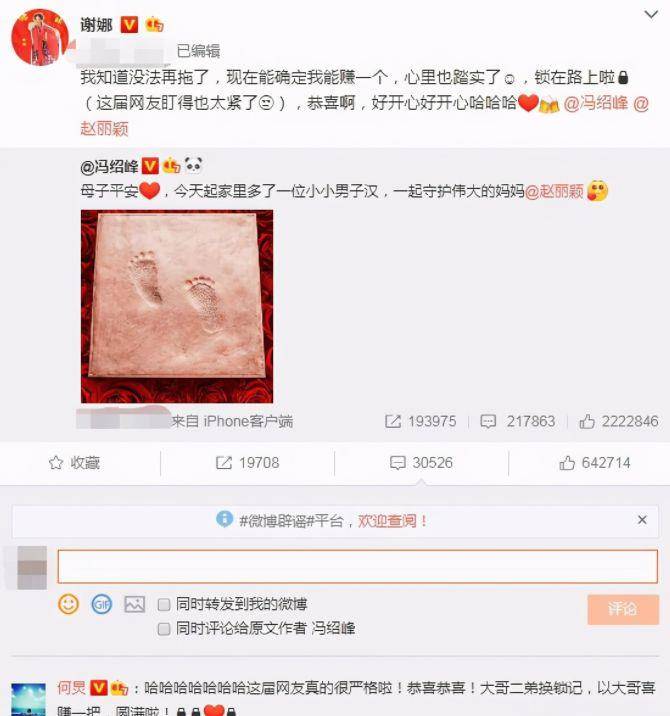The height and width of the screenshot is (716, 670).
Task: Attach a picture using the image icon
Action: (x=135, y=604)
